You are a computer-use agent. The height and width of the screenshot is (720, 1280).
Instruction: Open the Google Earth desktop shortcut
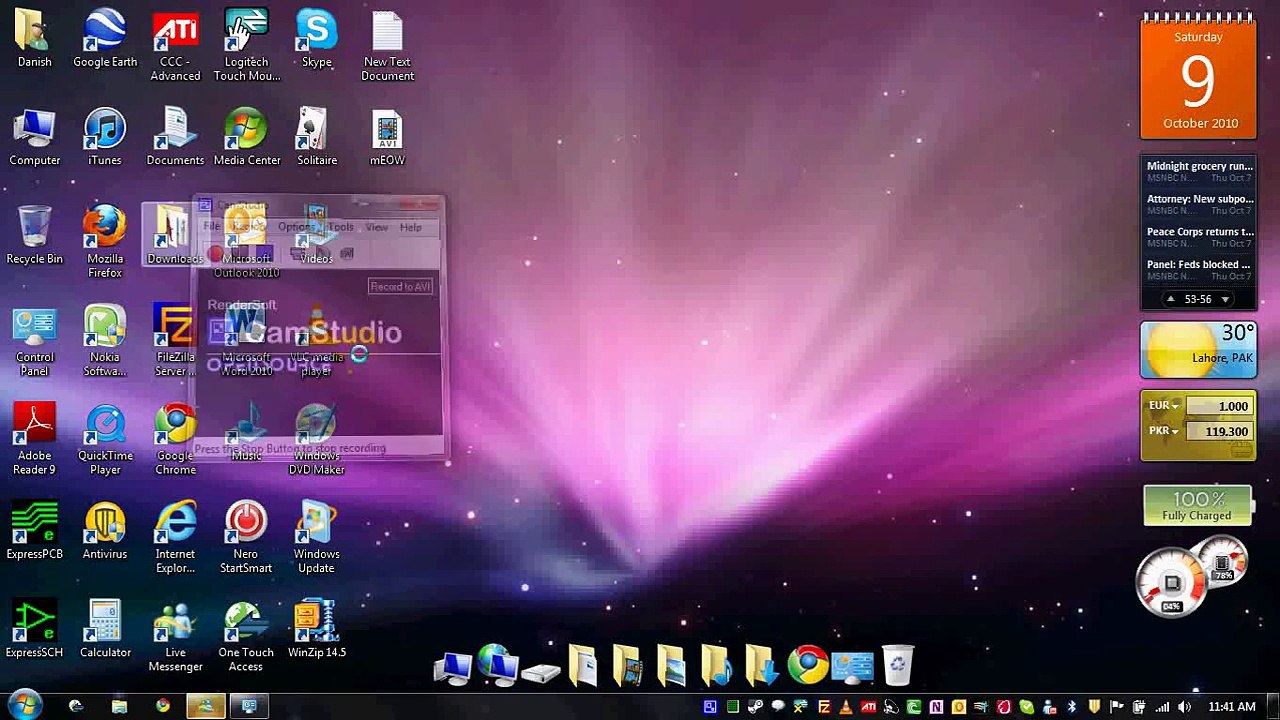point(105,40)
